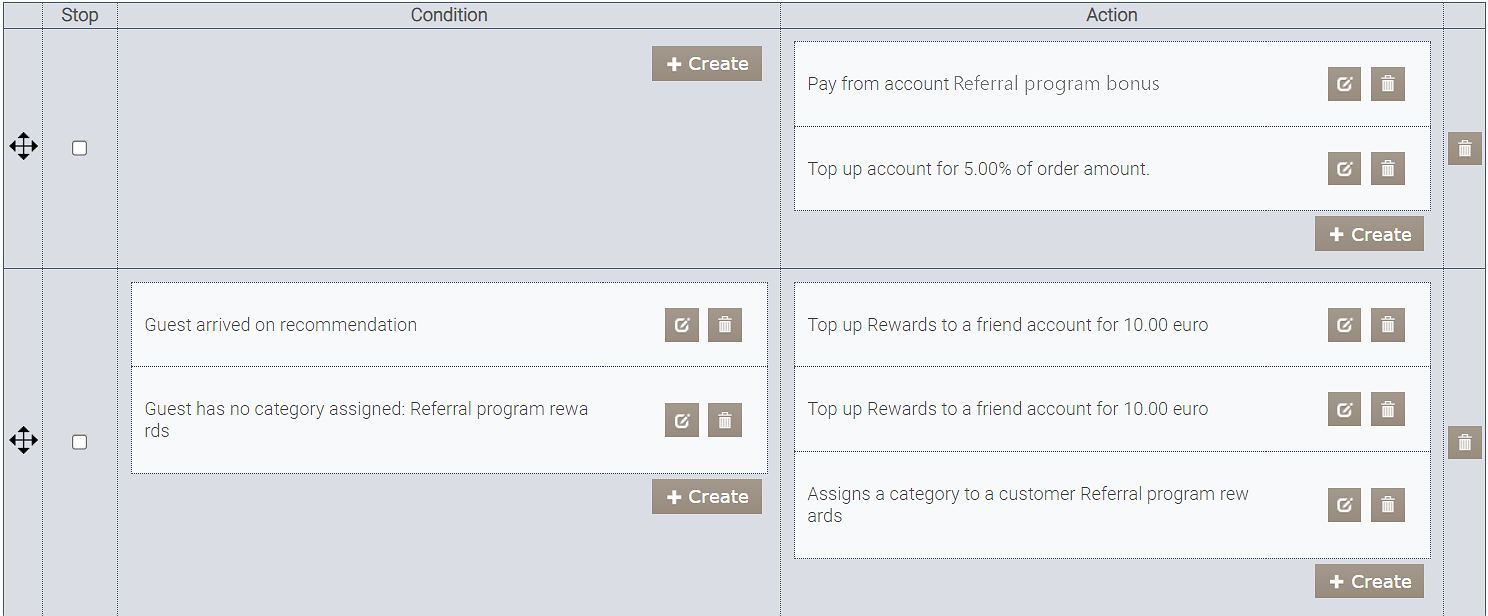The height and width of the screenshot is (616, 1488).
Task: Edit the 'Top up account for 5.00%' action
Action: tap(1344, 169)
